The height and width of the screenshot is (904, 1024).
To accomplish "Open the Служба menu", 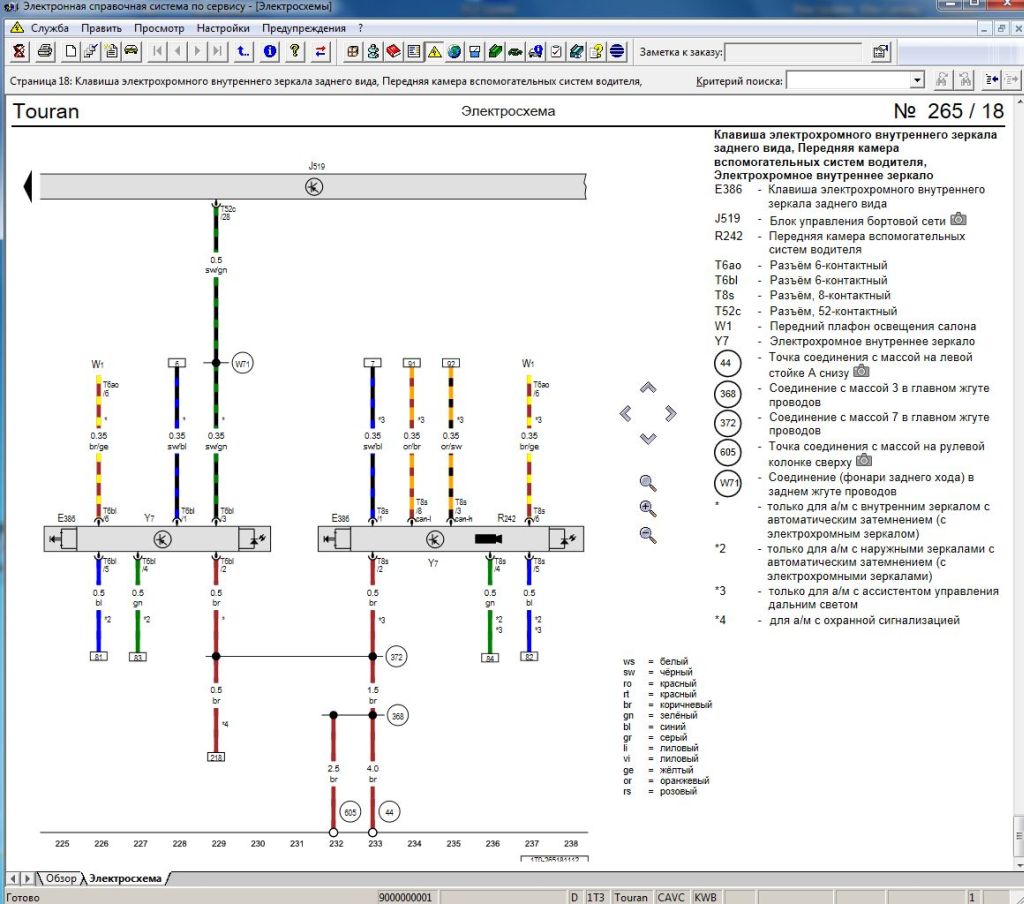I will 50,28.
